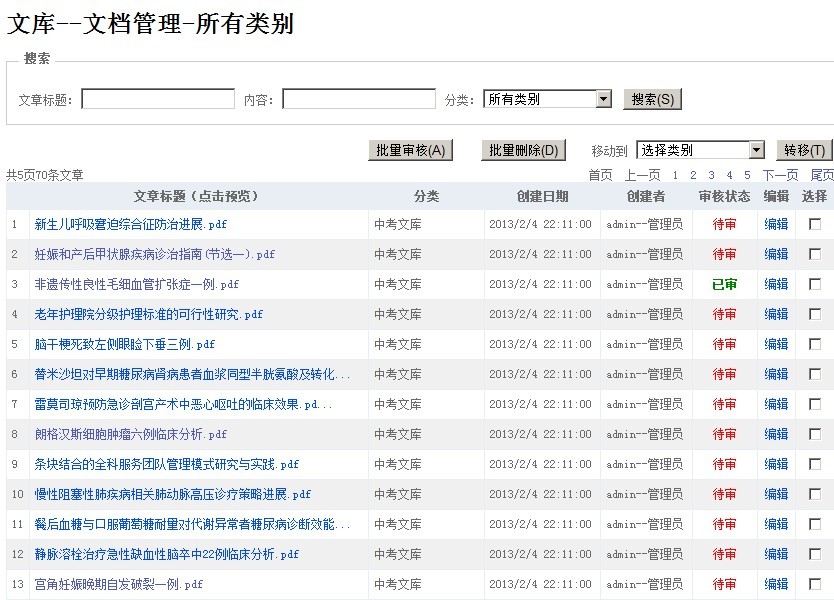The height and width of the screenshot is (600, 834).
Task: Click inside the 内容 content input field
Action: [x=358, y=99]
